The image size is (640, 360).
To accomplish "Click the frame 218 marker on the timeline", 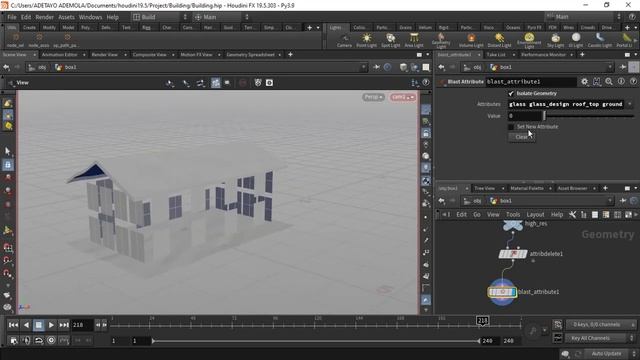I will (x=482, y=321).
